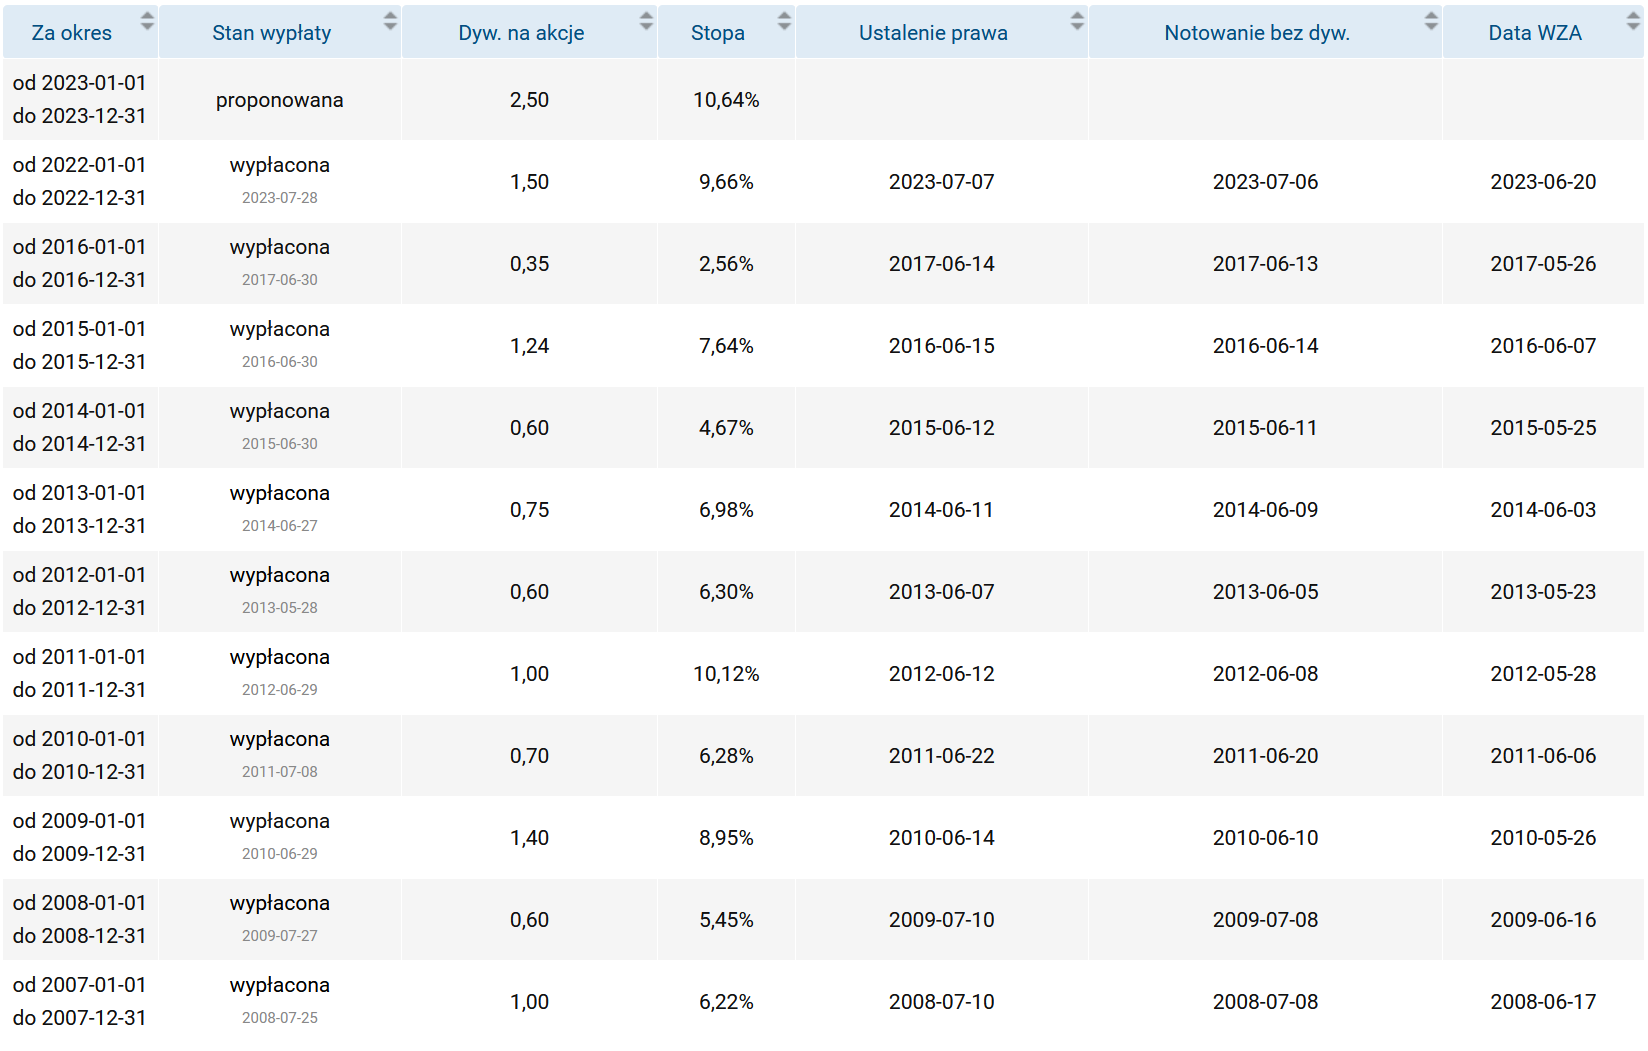Screen dimensions: 1648x1051
Task: Click WZA date 2013-05-23
Action: coord(1543,592)
